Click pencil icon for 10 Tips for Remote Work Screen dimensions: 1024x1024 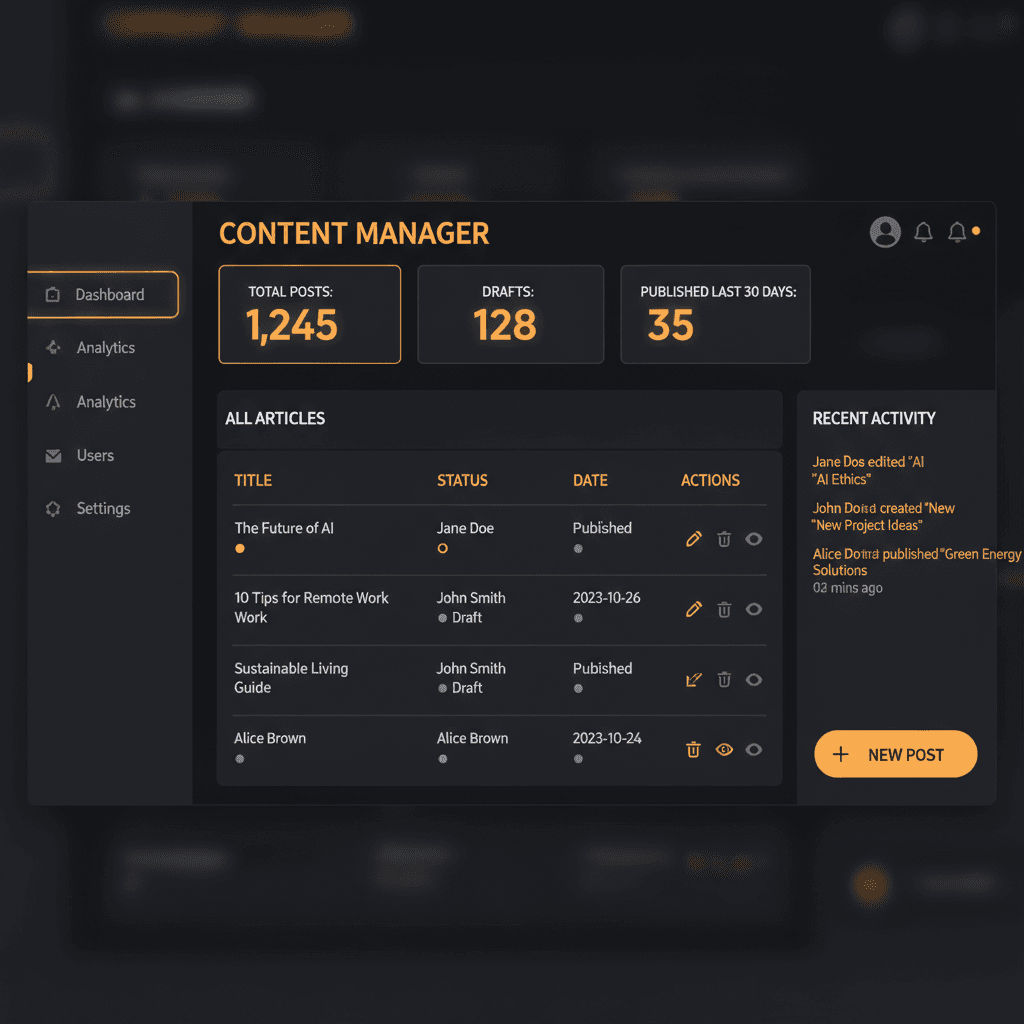point(694,609)
